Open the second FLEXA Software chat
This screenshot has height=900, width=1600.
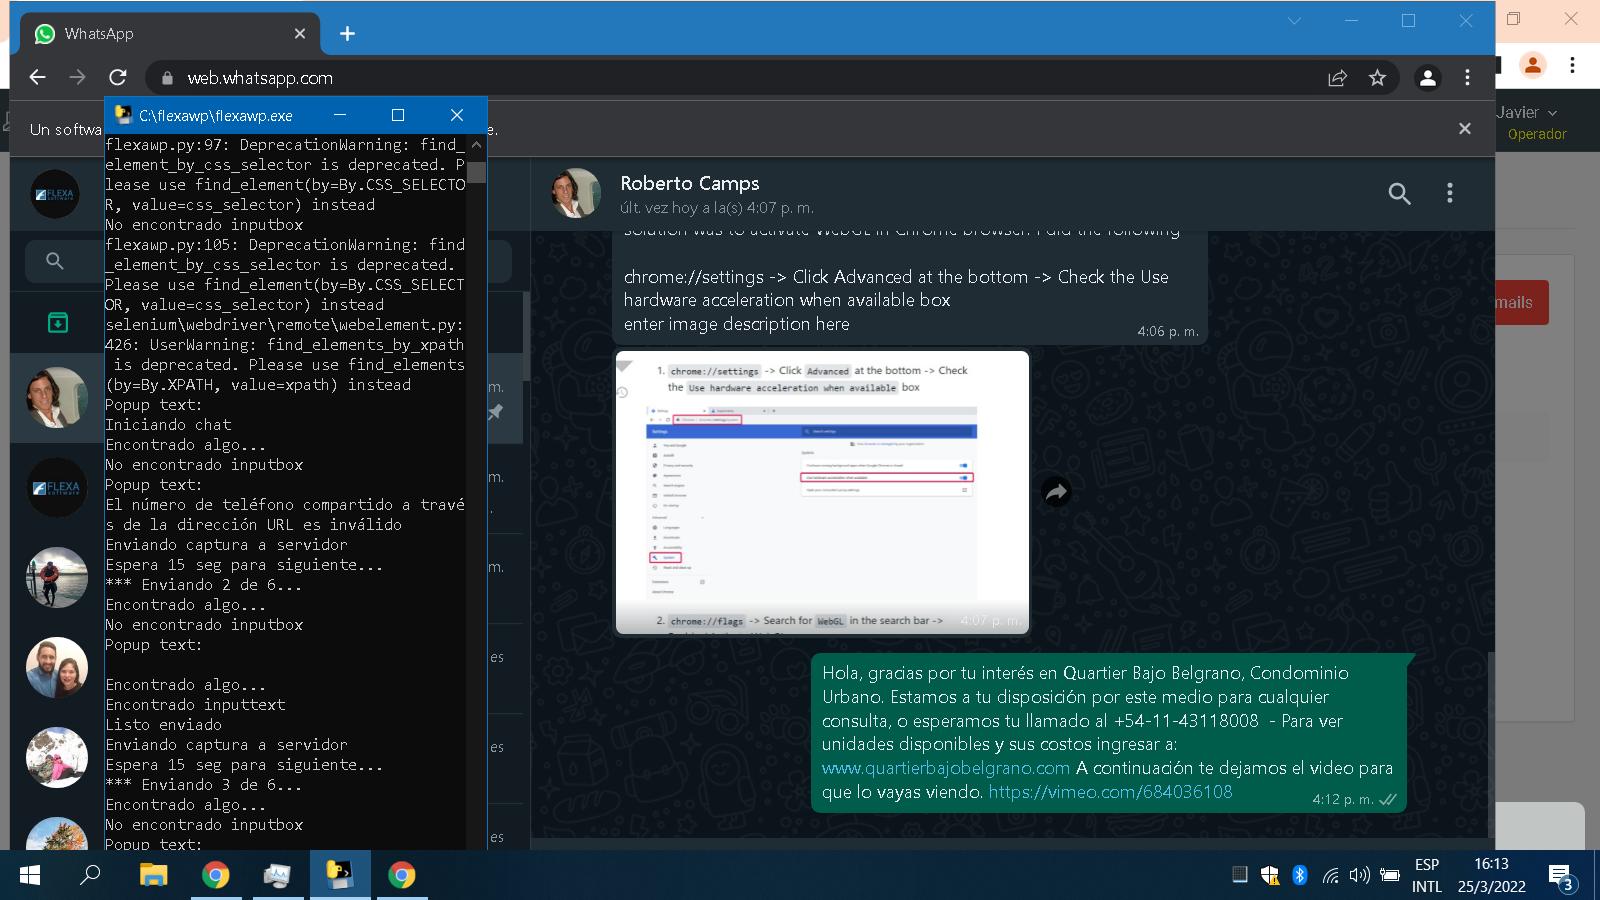pyautogui.click(x=57, y=487)
